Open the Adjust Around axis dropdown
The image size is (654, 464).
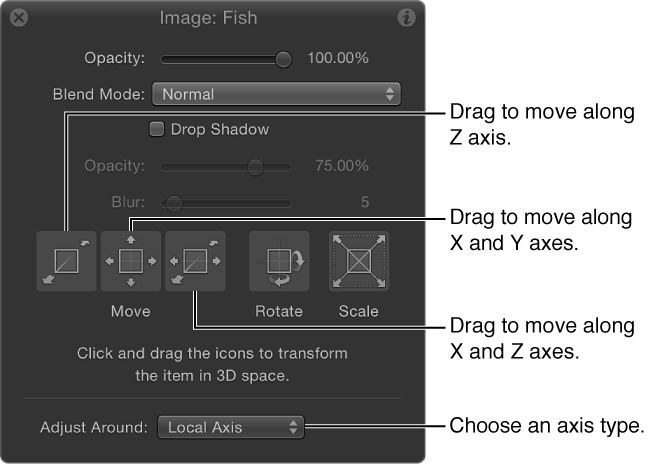tap(229, 427)
